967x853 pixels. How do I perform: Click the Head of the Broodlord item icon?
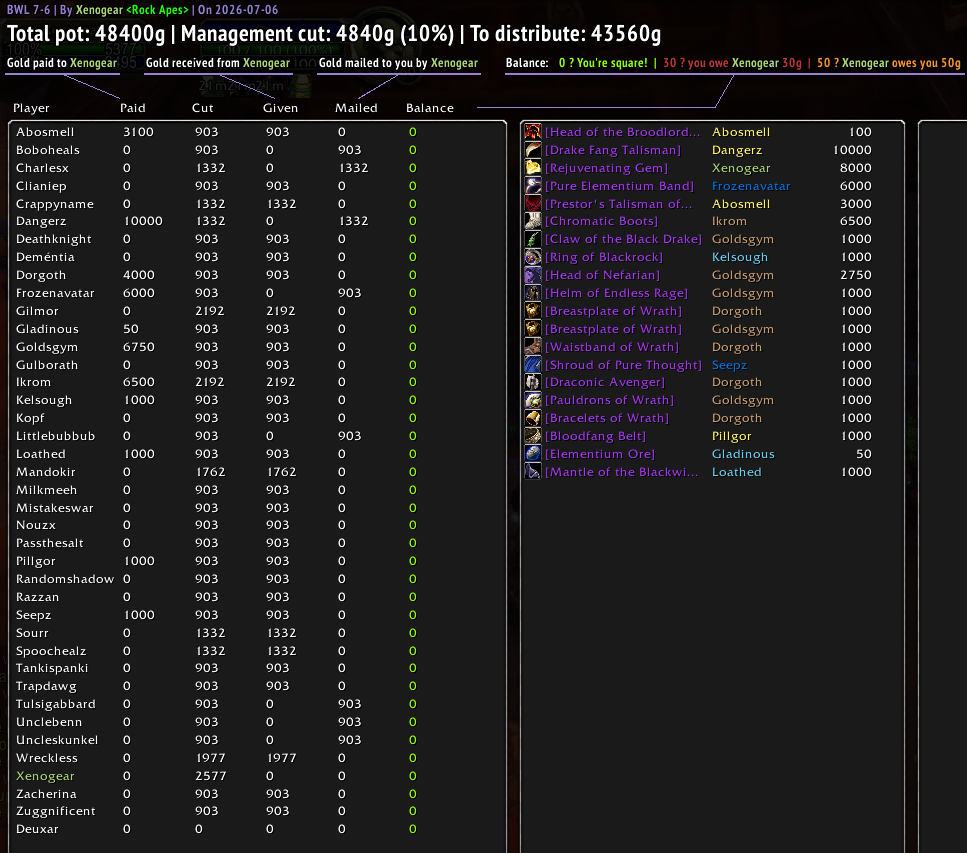click(x=533, y=131)
